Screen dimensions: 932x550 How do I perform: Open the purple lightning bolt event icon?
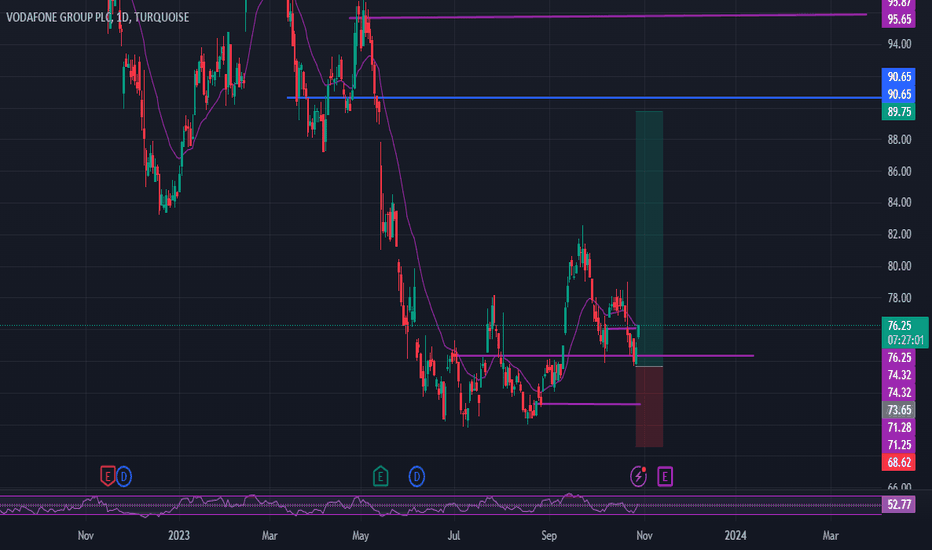pos(638,476)
